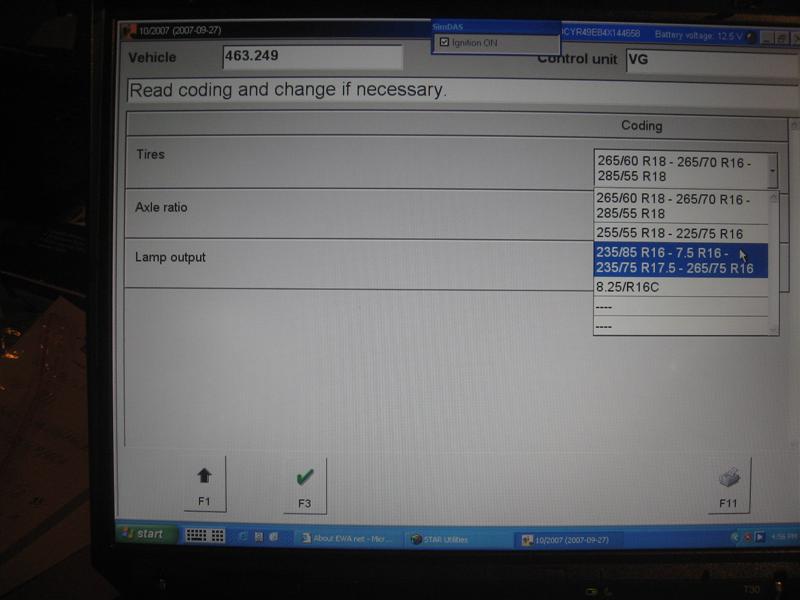Click the Vehicle field showing 463.249

[x=311, y=57]
